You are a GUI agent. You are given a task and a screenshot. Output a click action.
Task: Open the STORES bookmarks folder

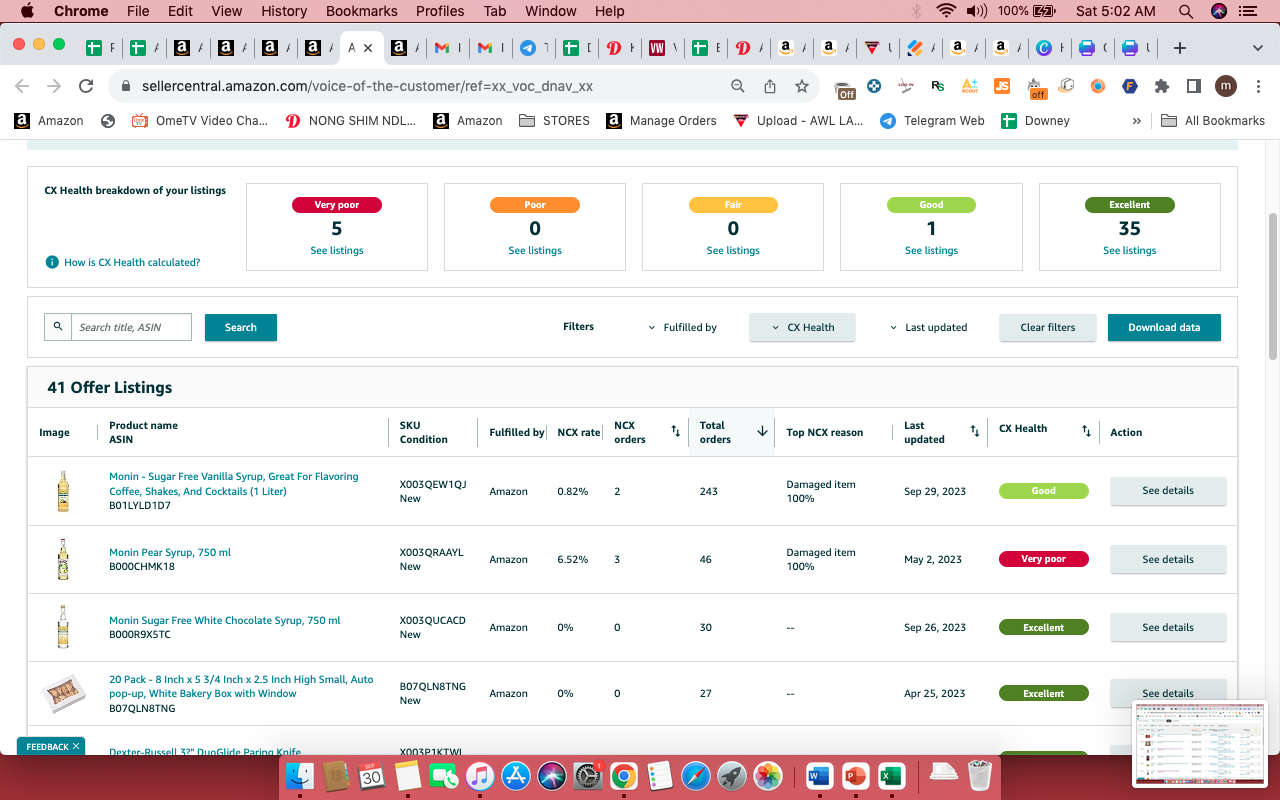(x=555, y=120)
